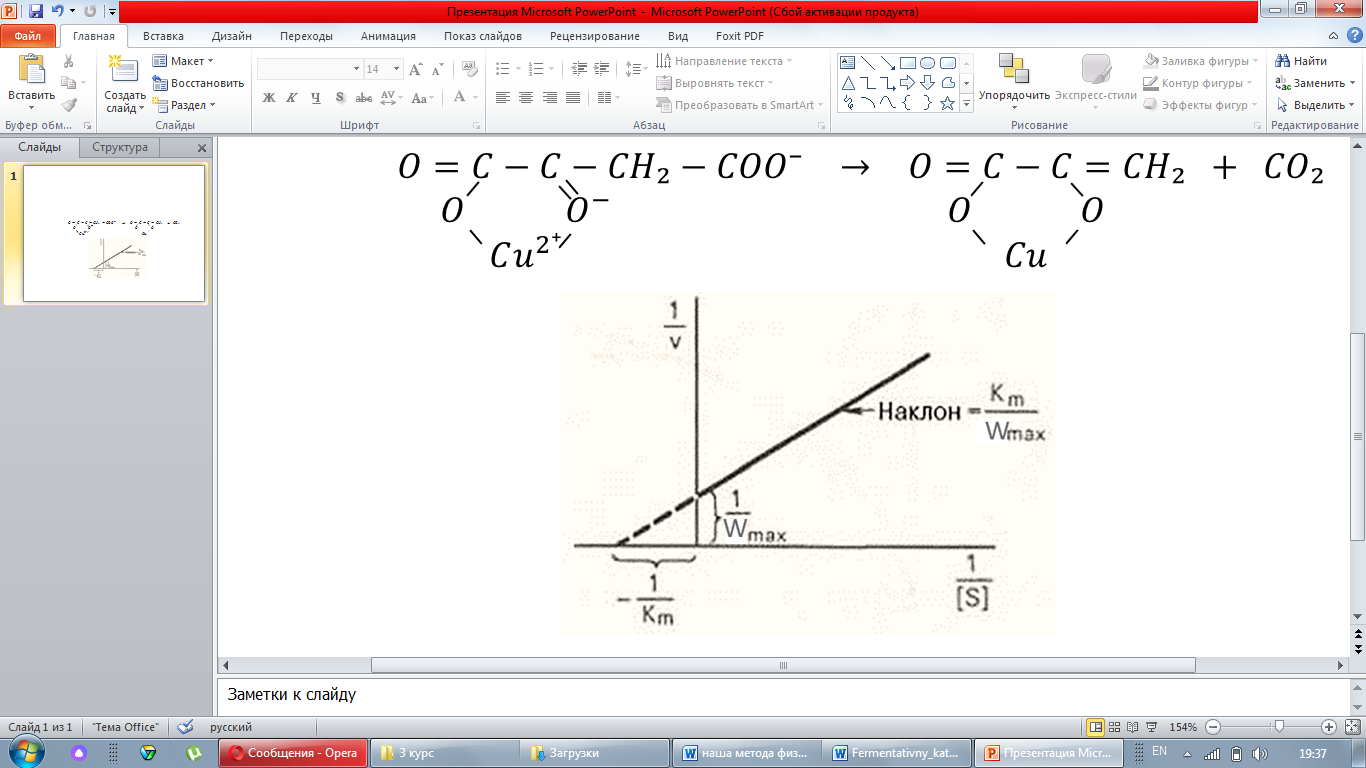Click the zoom slider handle
The image size is (1366, 768).
[1278, 727]
